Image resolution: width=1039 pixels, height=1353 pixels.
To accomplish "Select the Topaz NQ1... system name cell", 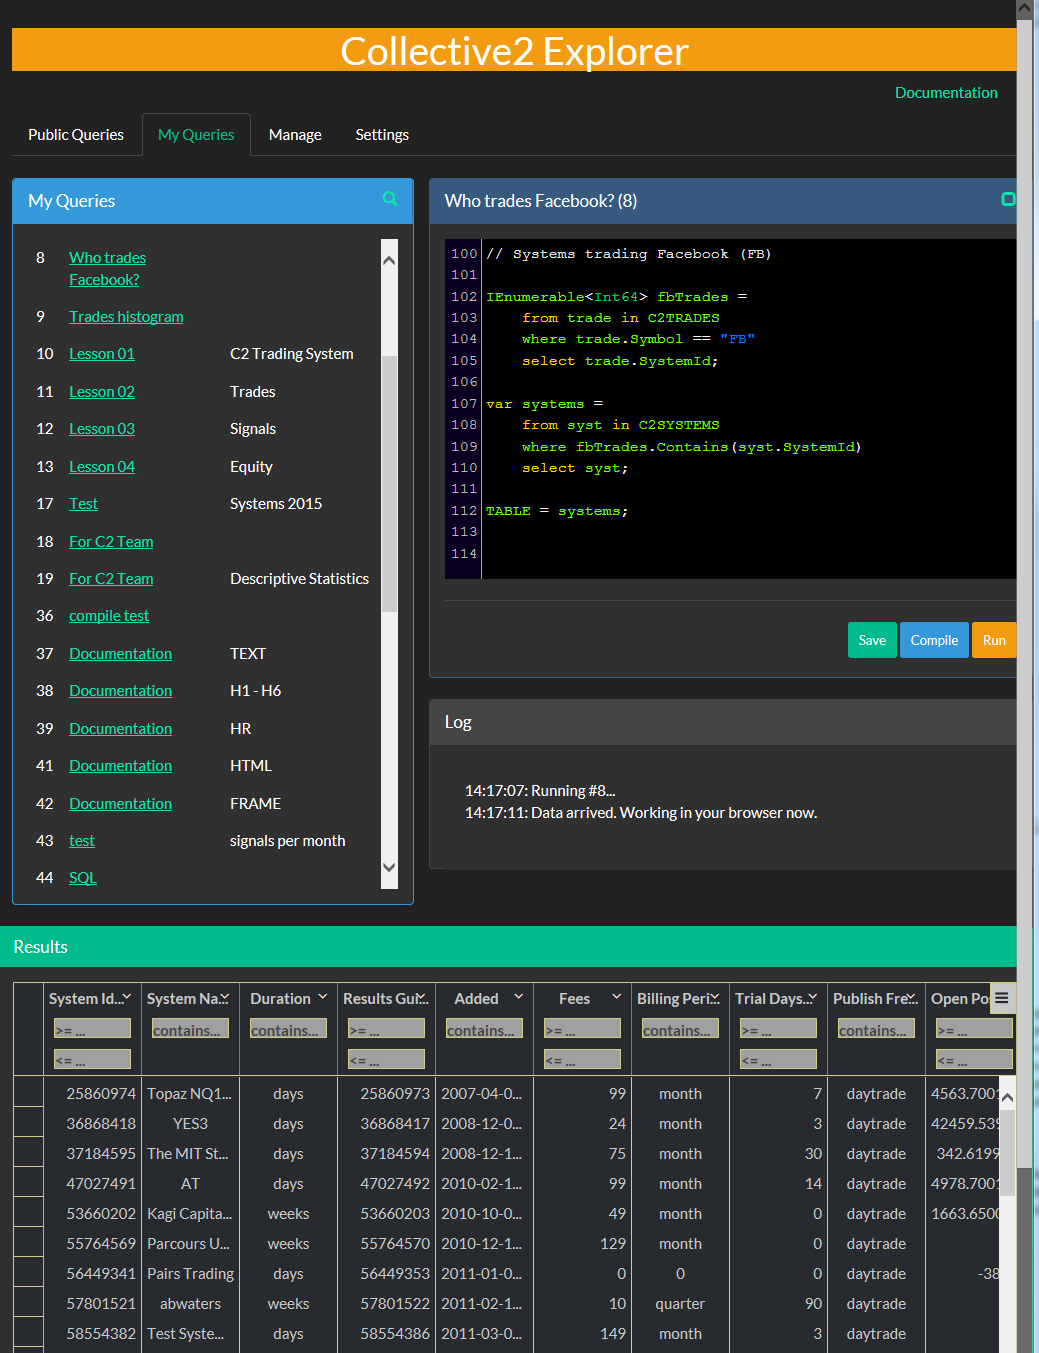I will (190, 1094).
